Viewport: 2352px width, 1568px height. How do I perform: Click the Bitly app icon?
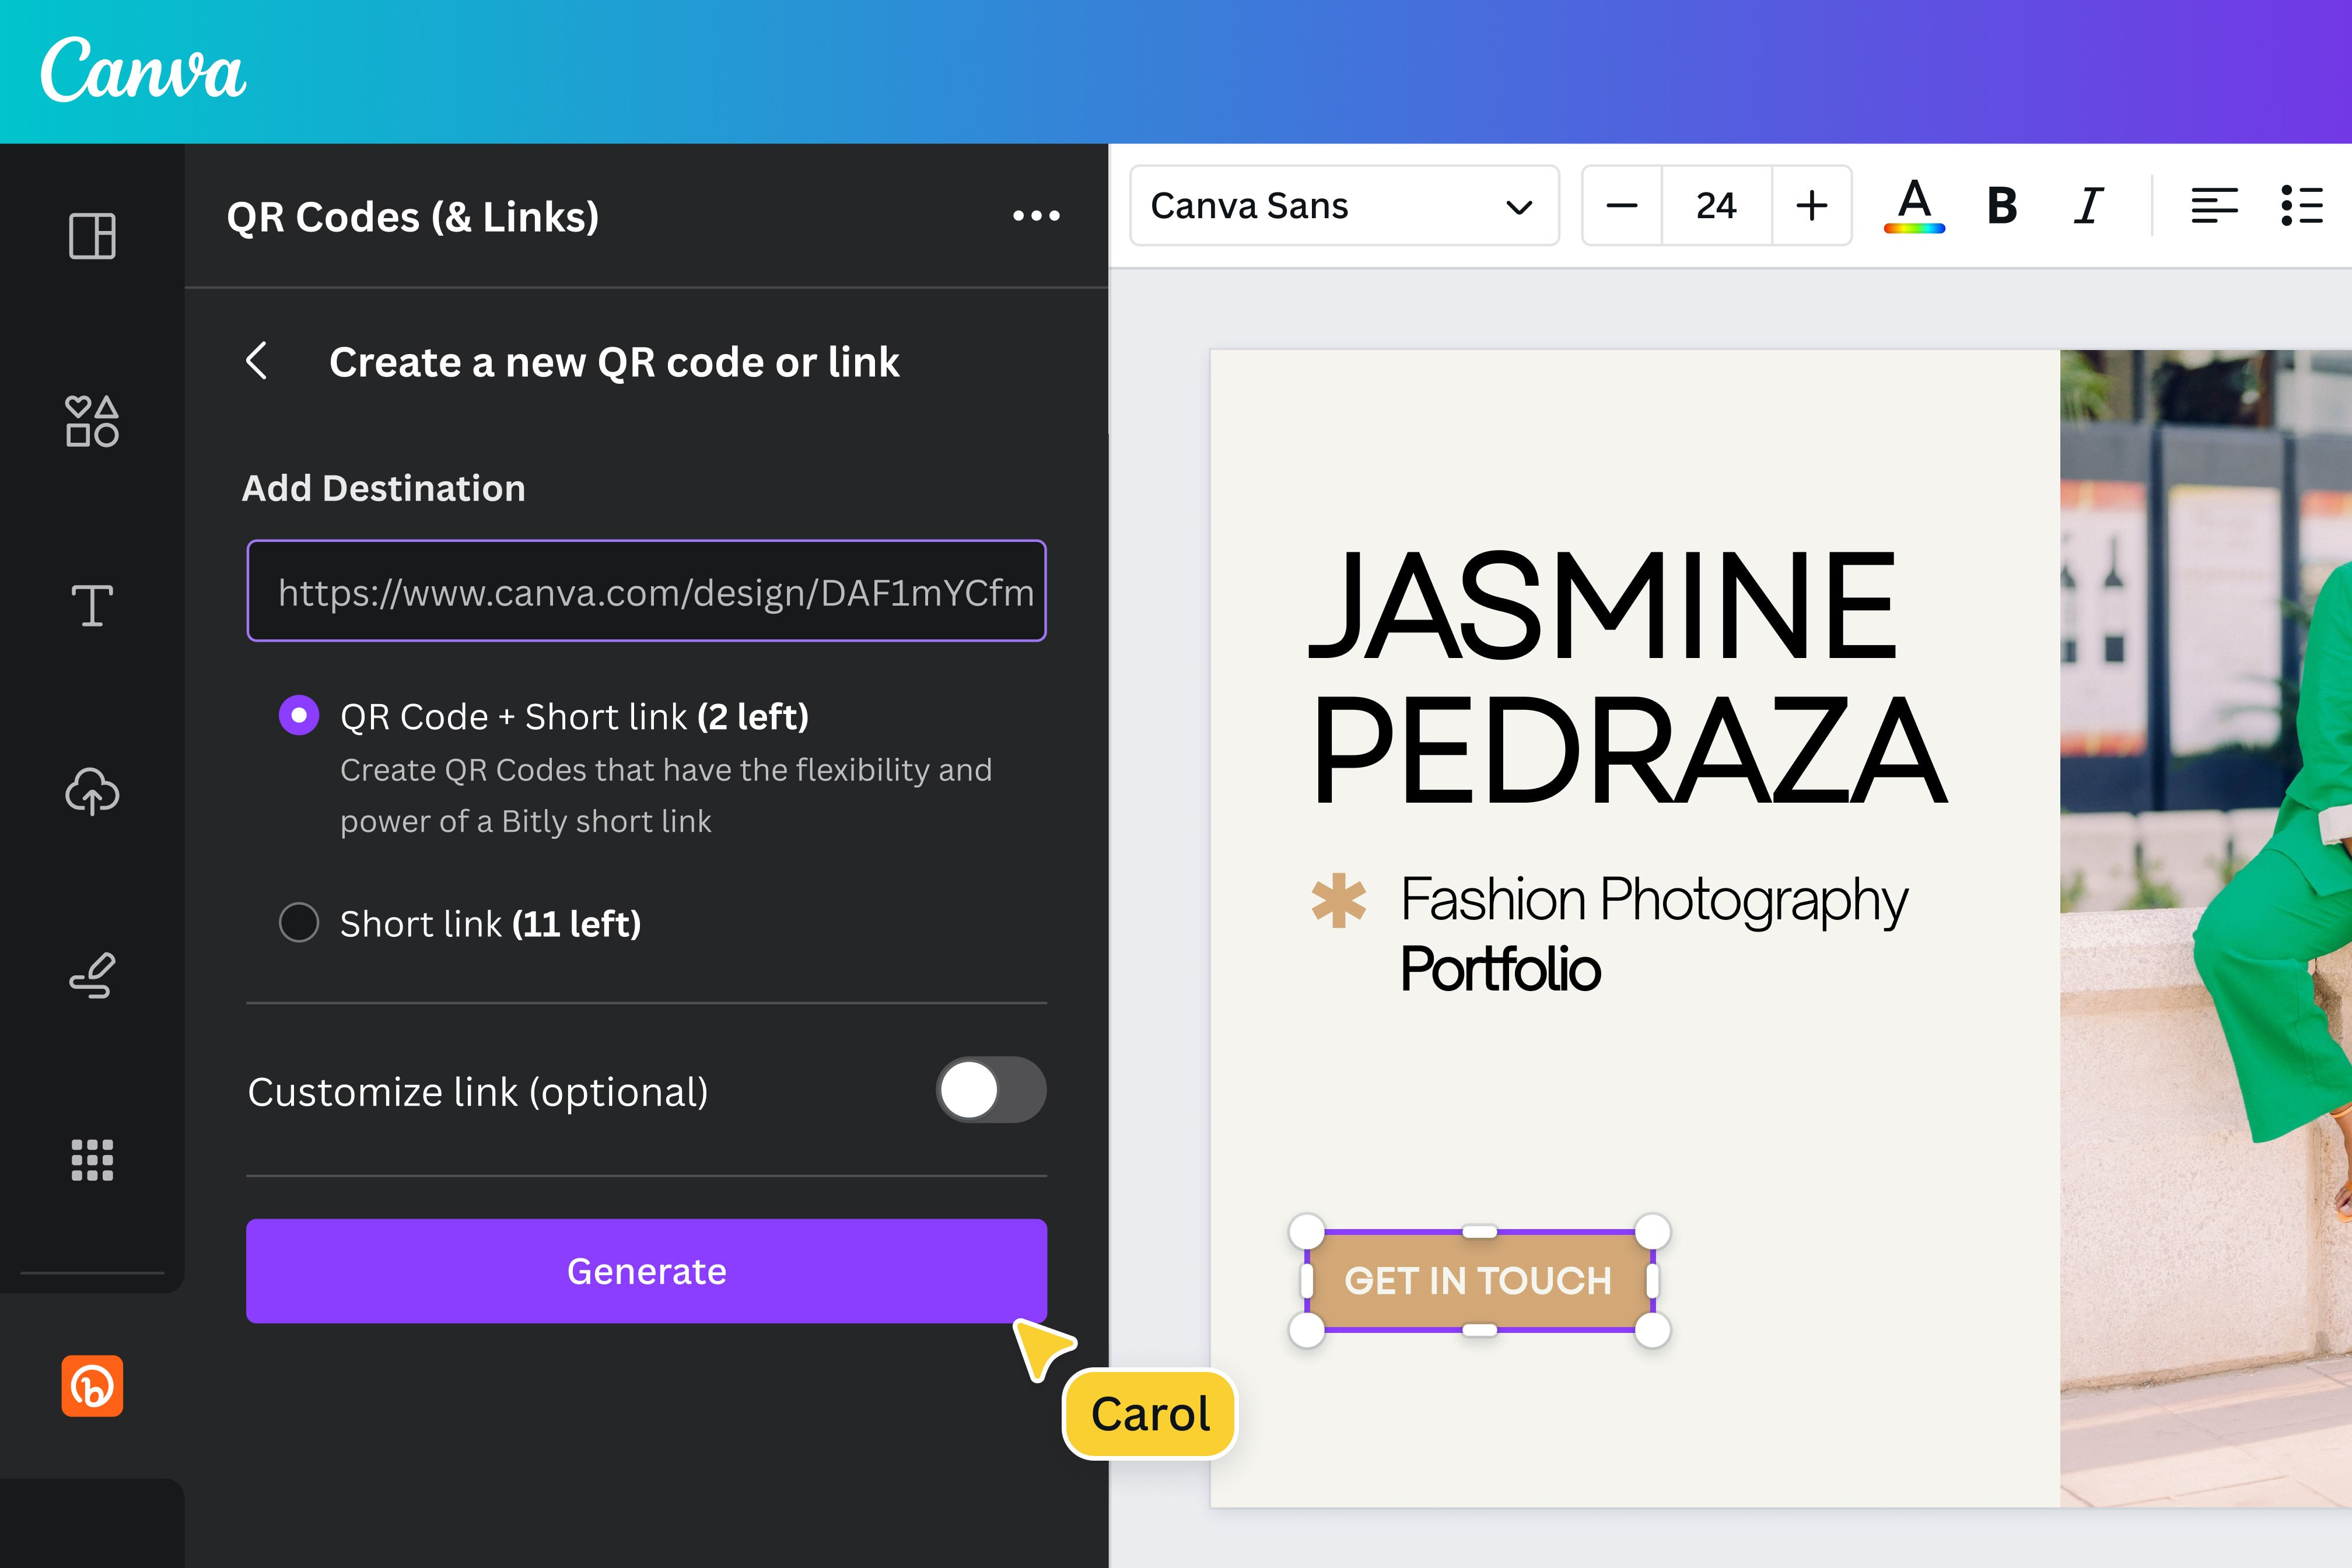coord(93,1384)
